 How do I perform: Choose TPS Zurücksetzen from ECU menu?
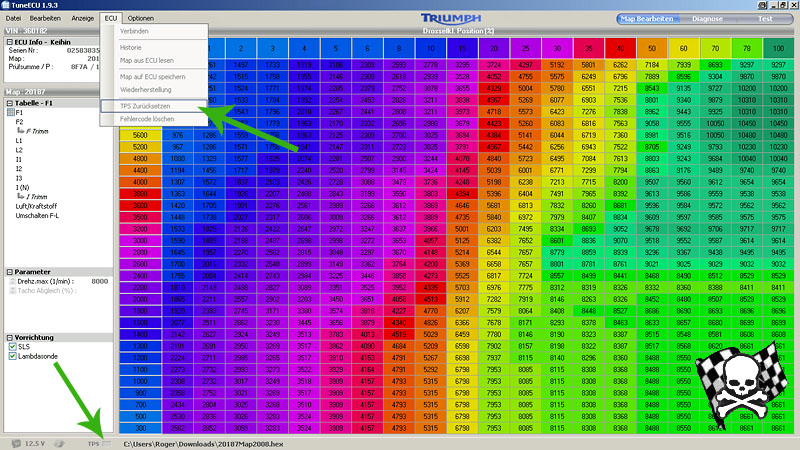click(152, 104)
